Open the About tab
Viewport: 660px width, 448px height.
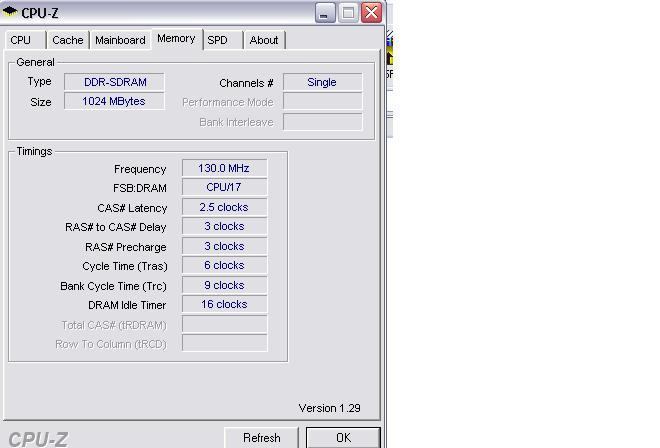(264, 40)
